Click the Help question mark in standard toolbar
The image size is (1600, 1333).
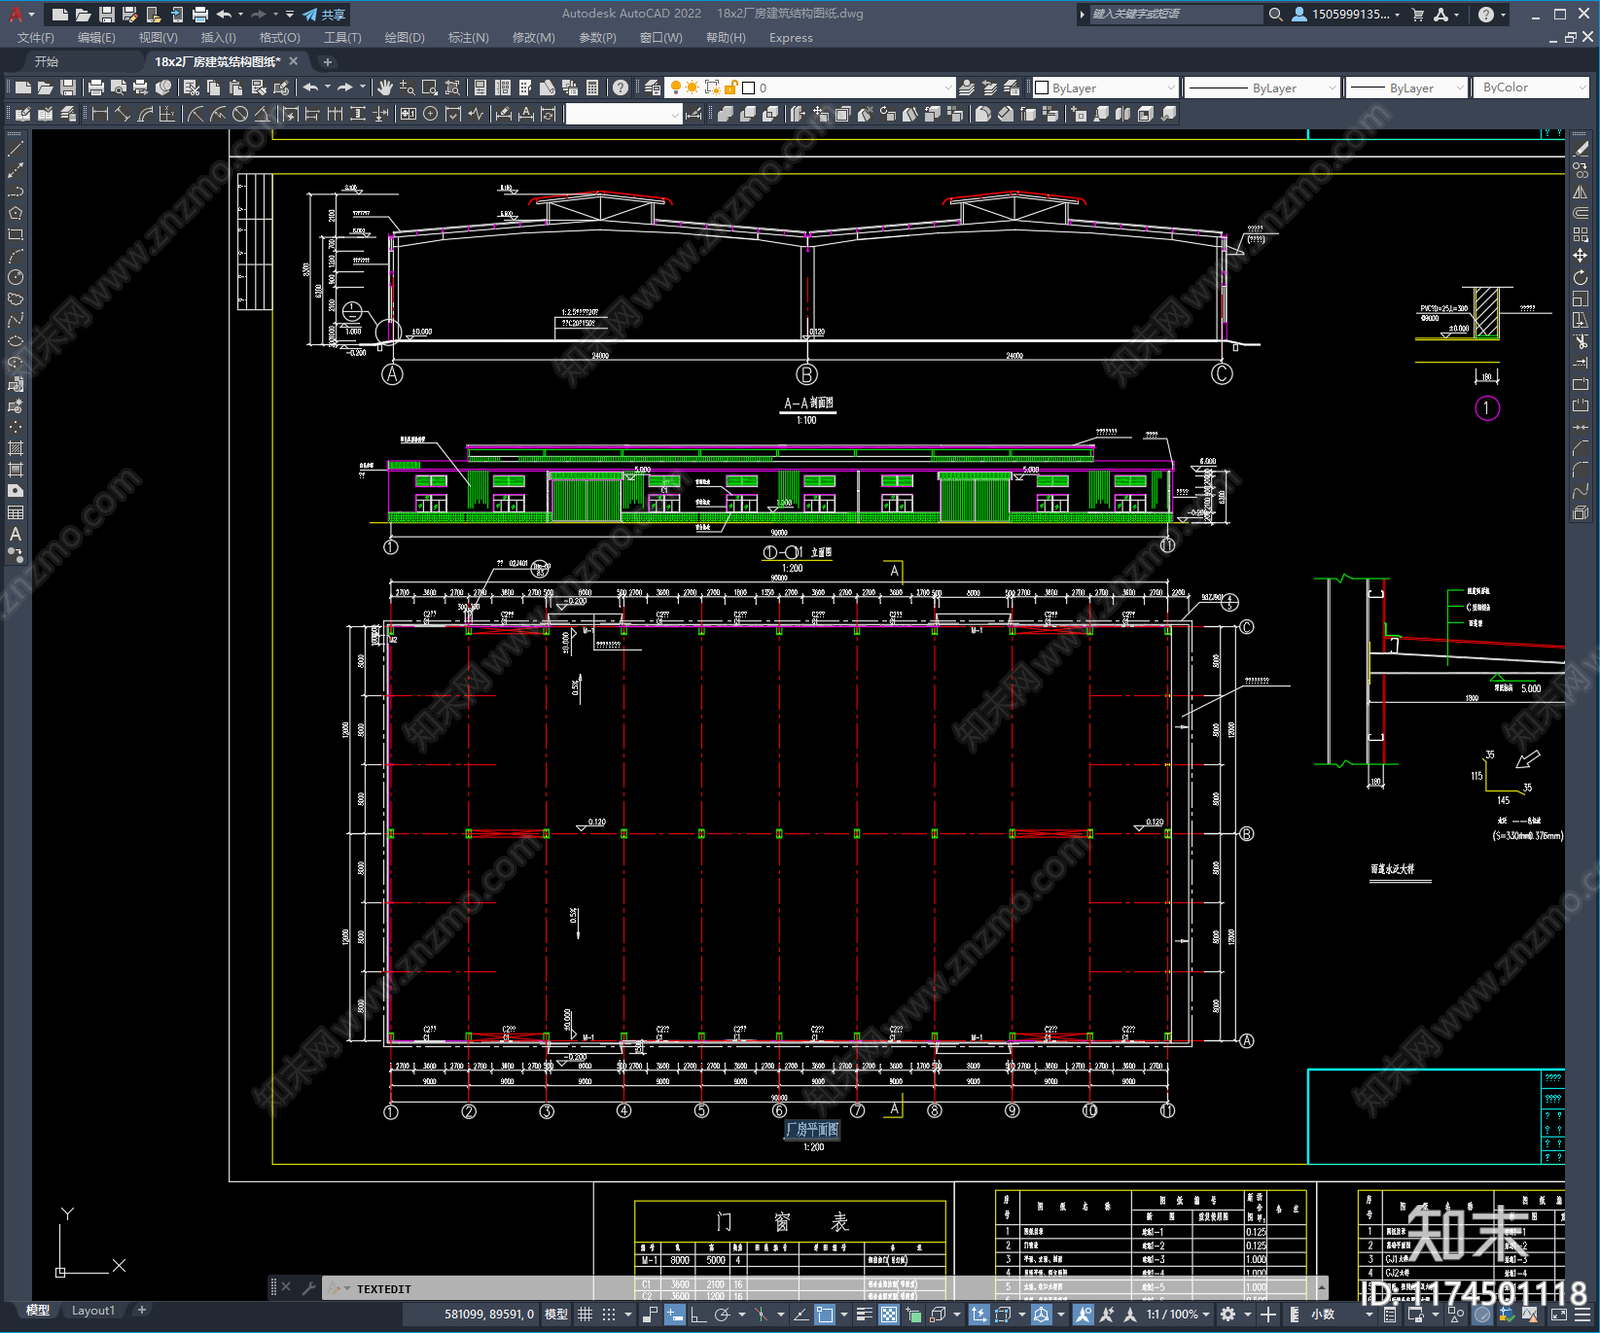click(x=621, y=88)
